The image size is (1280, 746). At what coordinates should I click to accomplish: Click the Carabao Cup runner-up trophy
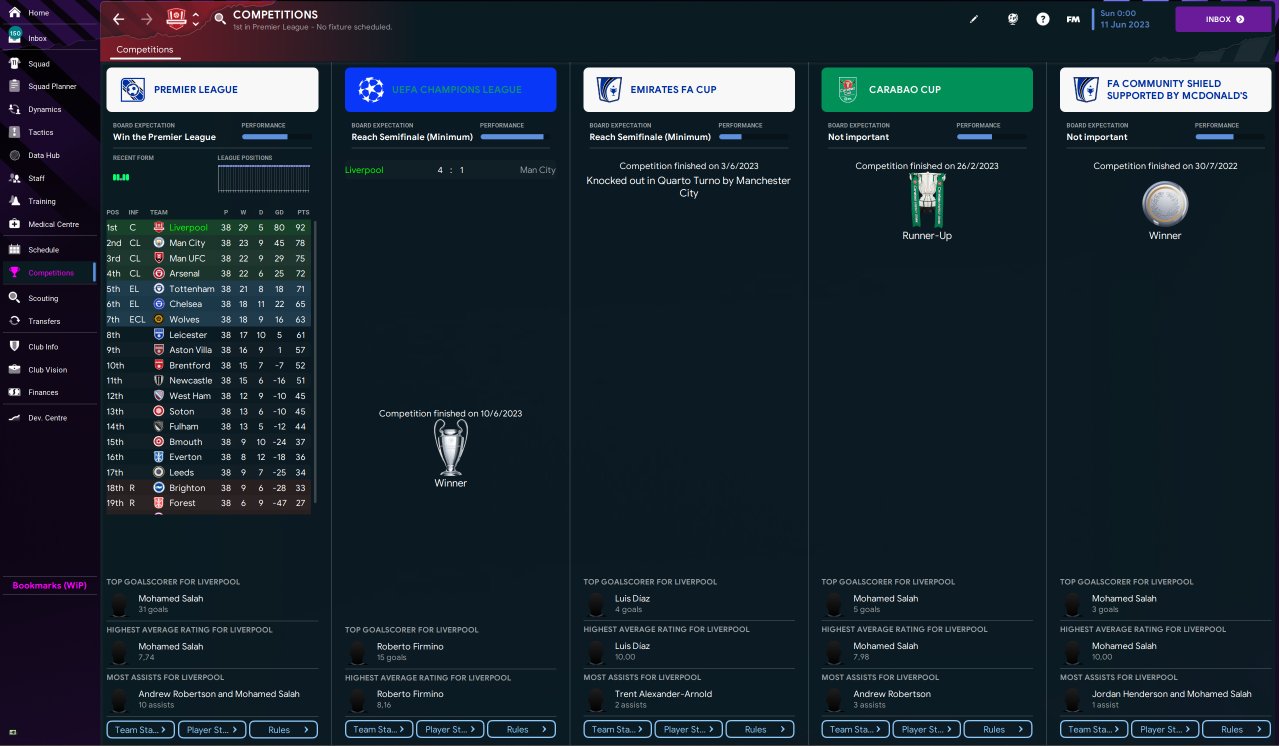[x=927, y=200]
